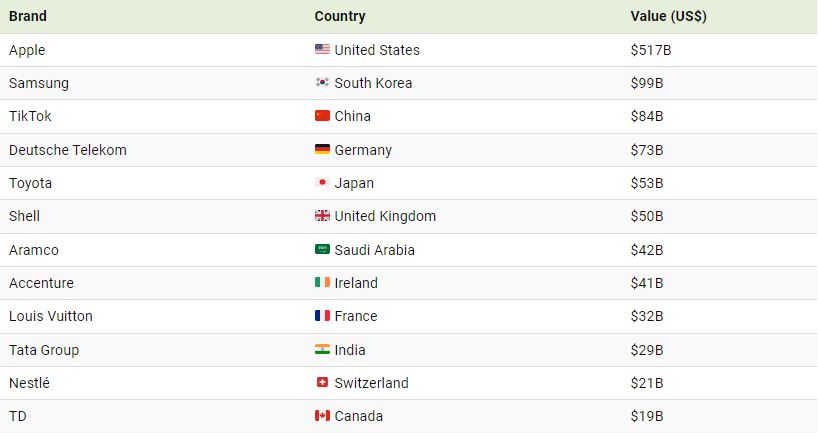Click the Tata Group brand cell
818x439 pixels.
44,350
